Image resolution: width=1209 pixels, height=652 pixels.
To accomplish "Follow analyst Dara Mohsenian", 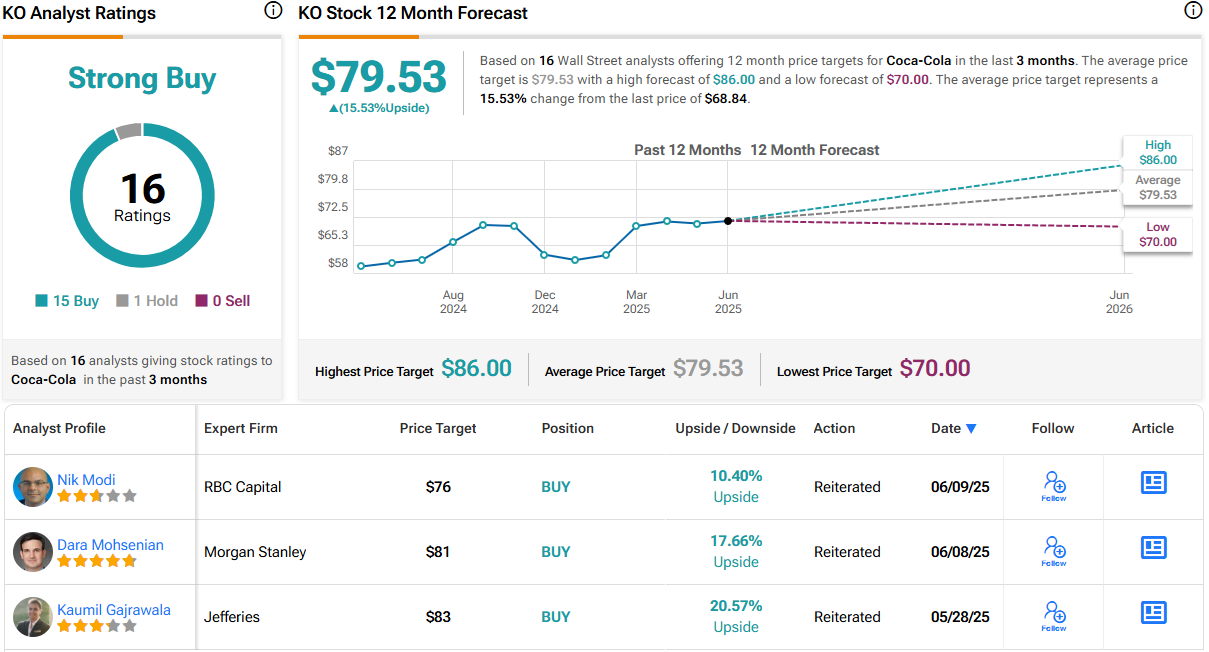I will coord(1054,551).
